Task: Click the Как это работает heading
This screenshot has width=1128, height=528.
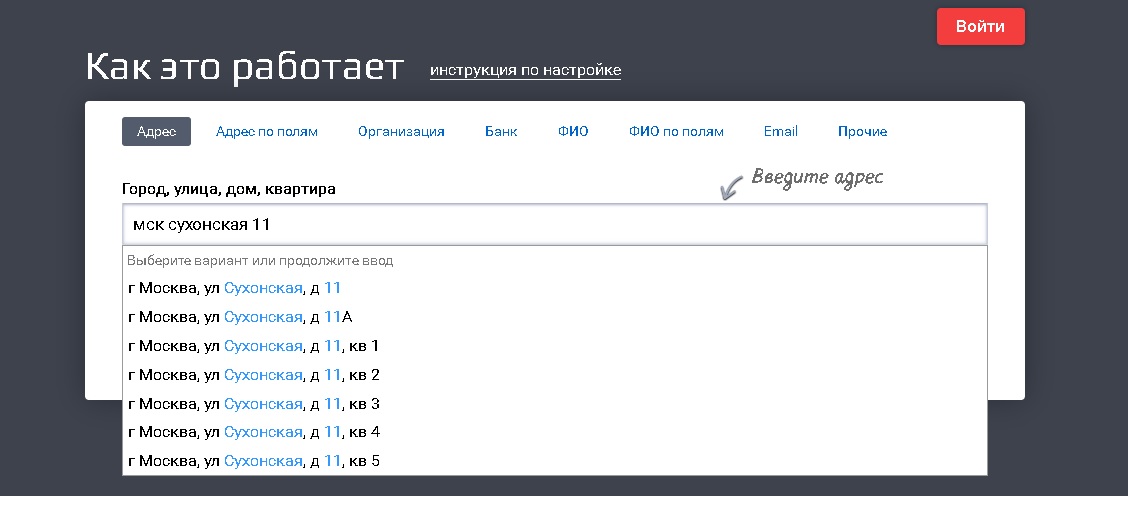Action: (245, 67)
